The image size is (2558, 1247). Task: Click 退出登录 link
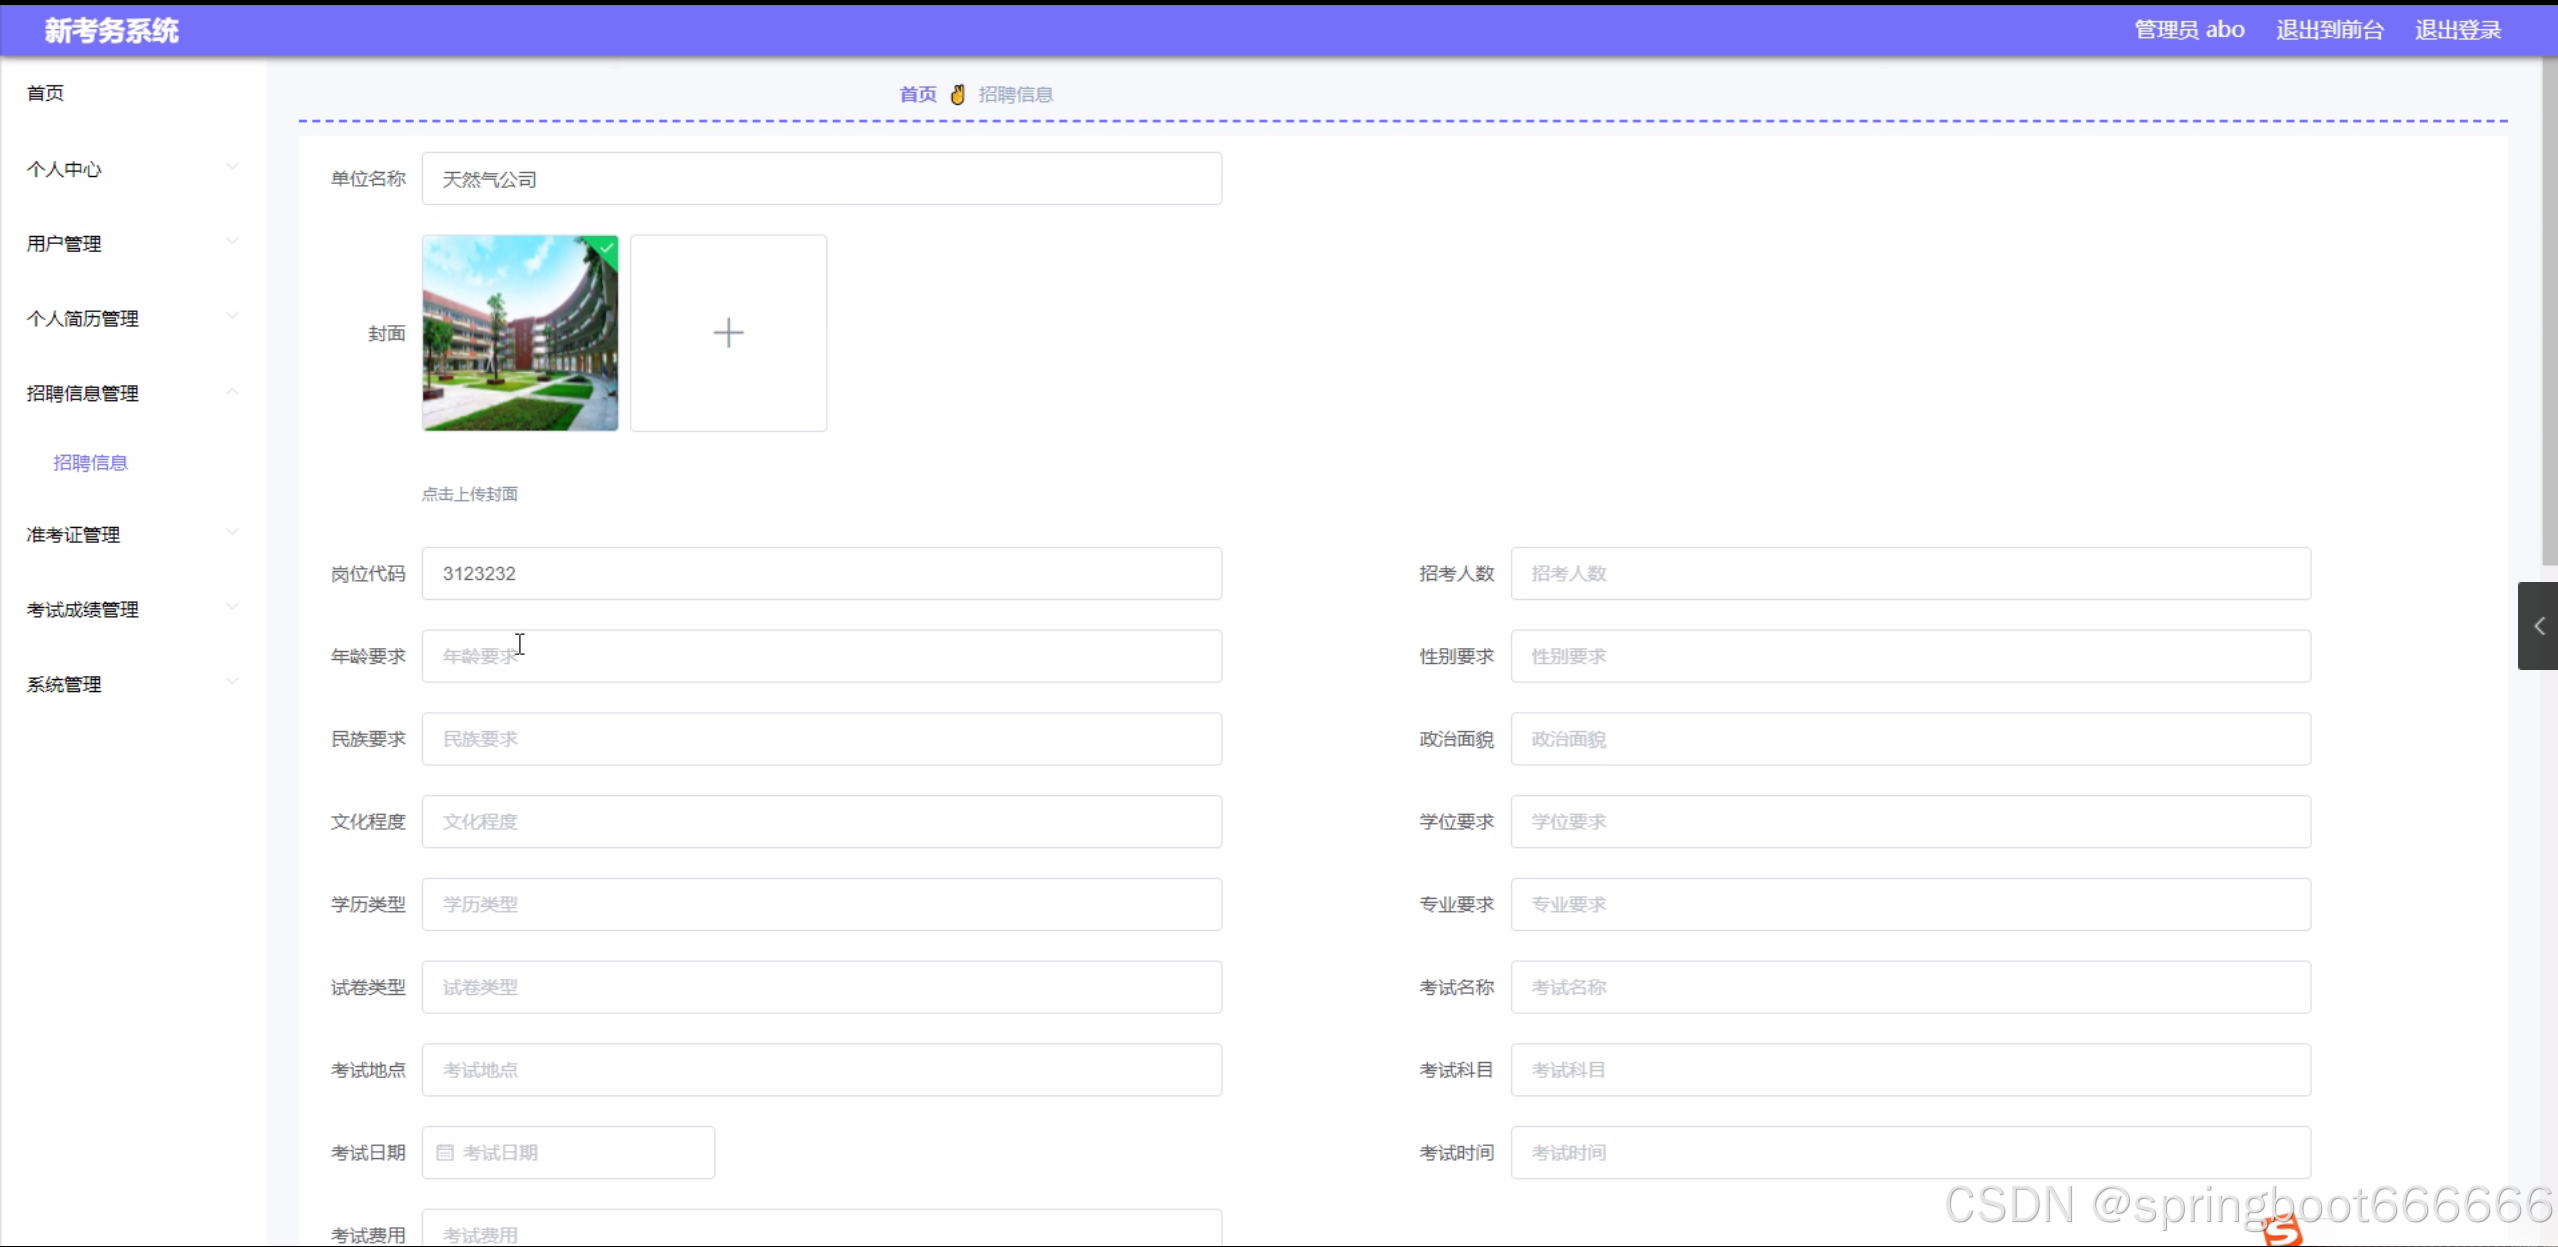pyautogui.click(x=2458, y=30)
